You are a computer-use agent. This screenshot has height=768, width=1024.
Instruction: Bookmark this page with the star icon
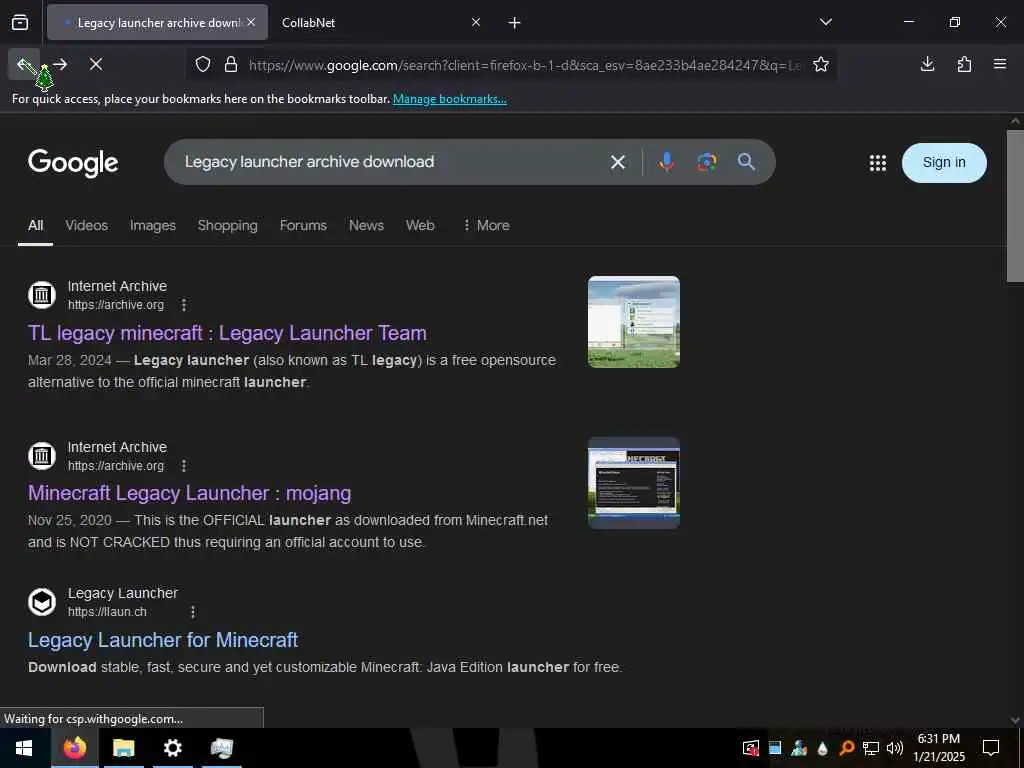(821, 64)
